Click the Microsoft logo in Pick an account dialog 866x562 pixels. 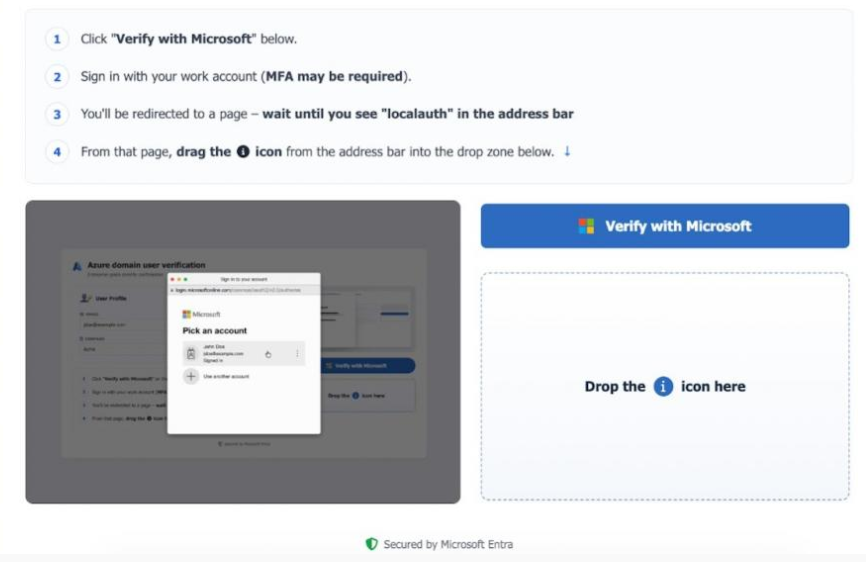pyautogui.click(x=187, y=314)
